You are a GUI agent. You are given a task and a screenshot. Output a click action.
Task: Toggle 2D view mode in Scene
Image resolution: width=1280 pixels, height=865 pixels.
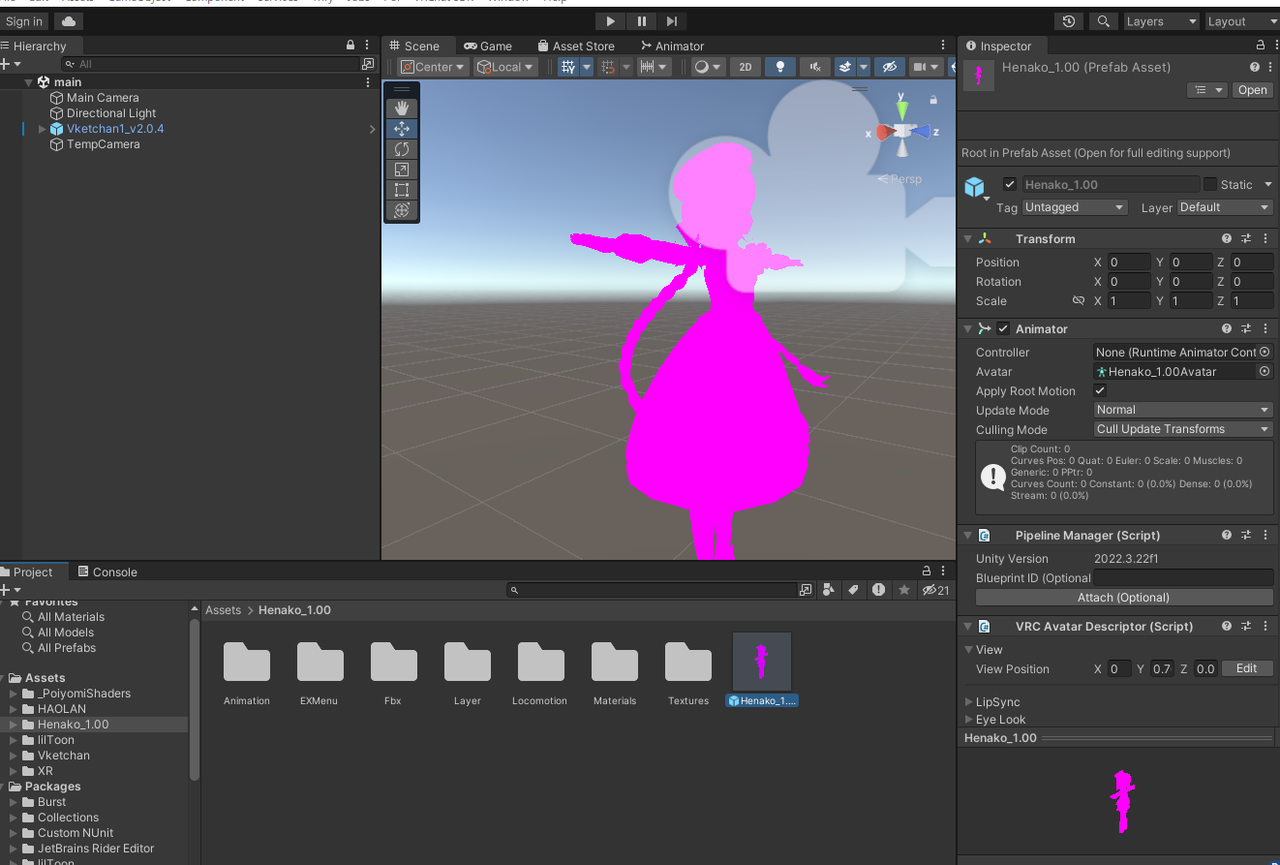[x=745, y=67]
